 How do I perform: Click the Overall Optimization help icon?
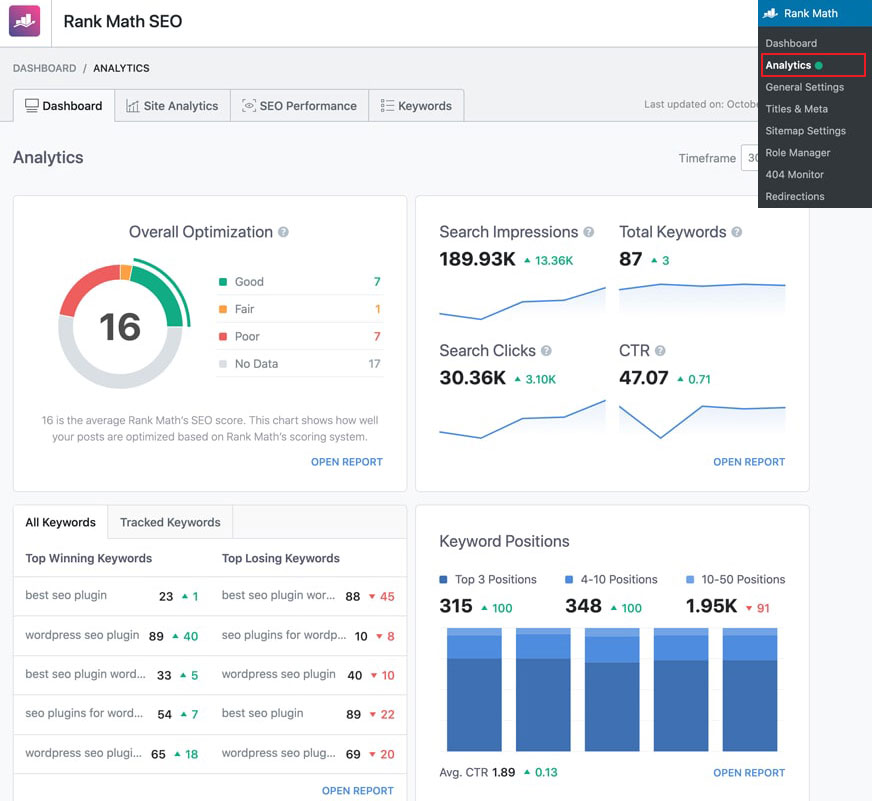point(283,232)
